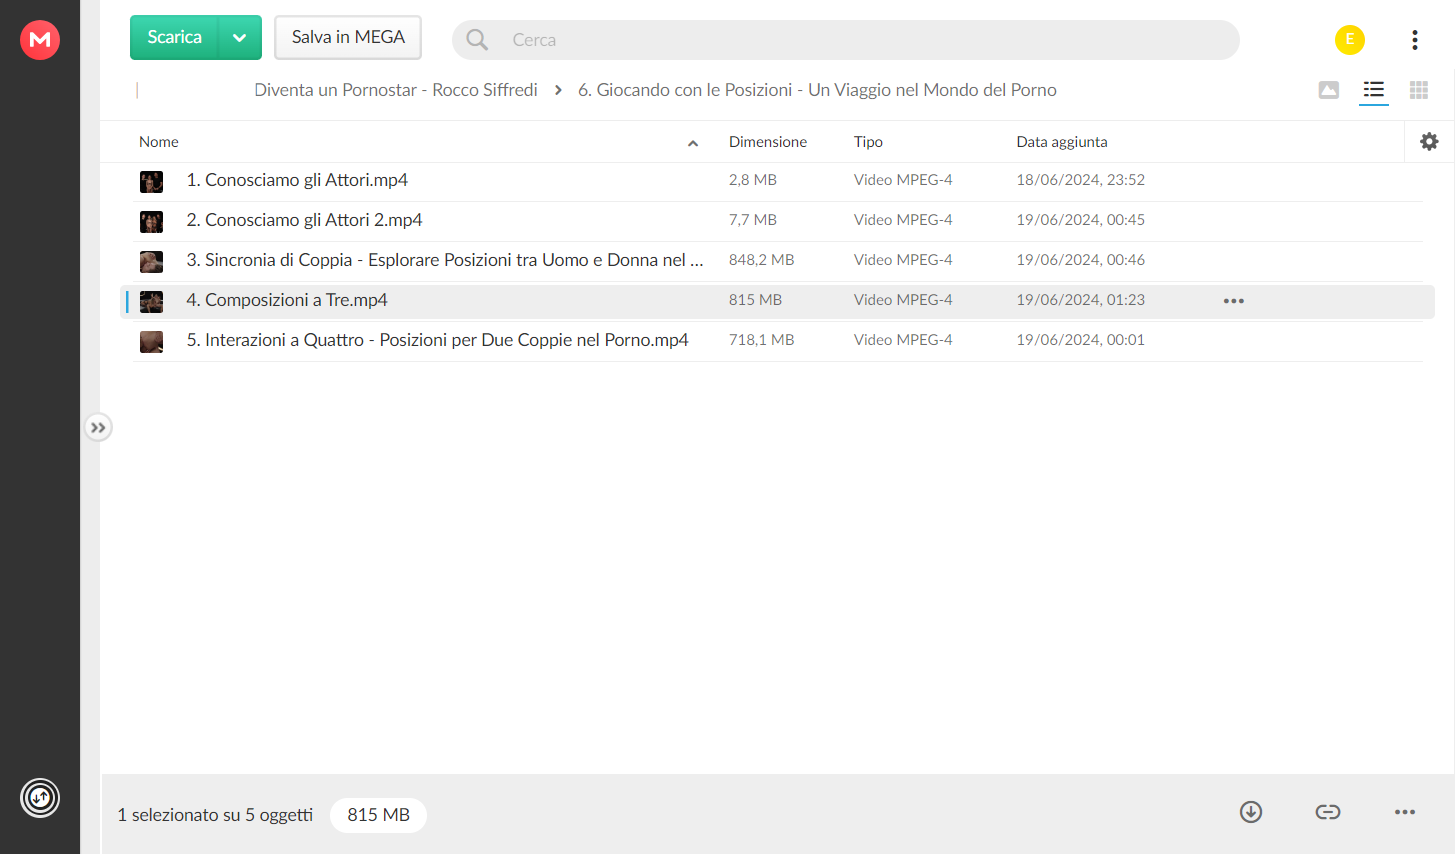The width and height of the screenshot is (1455, 854).
Task: Sort files by Nome column
Action: 159,142
